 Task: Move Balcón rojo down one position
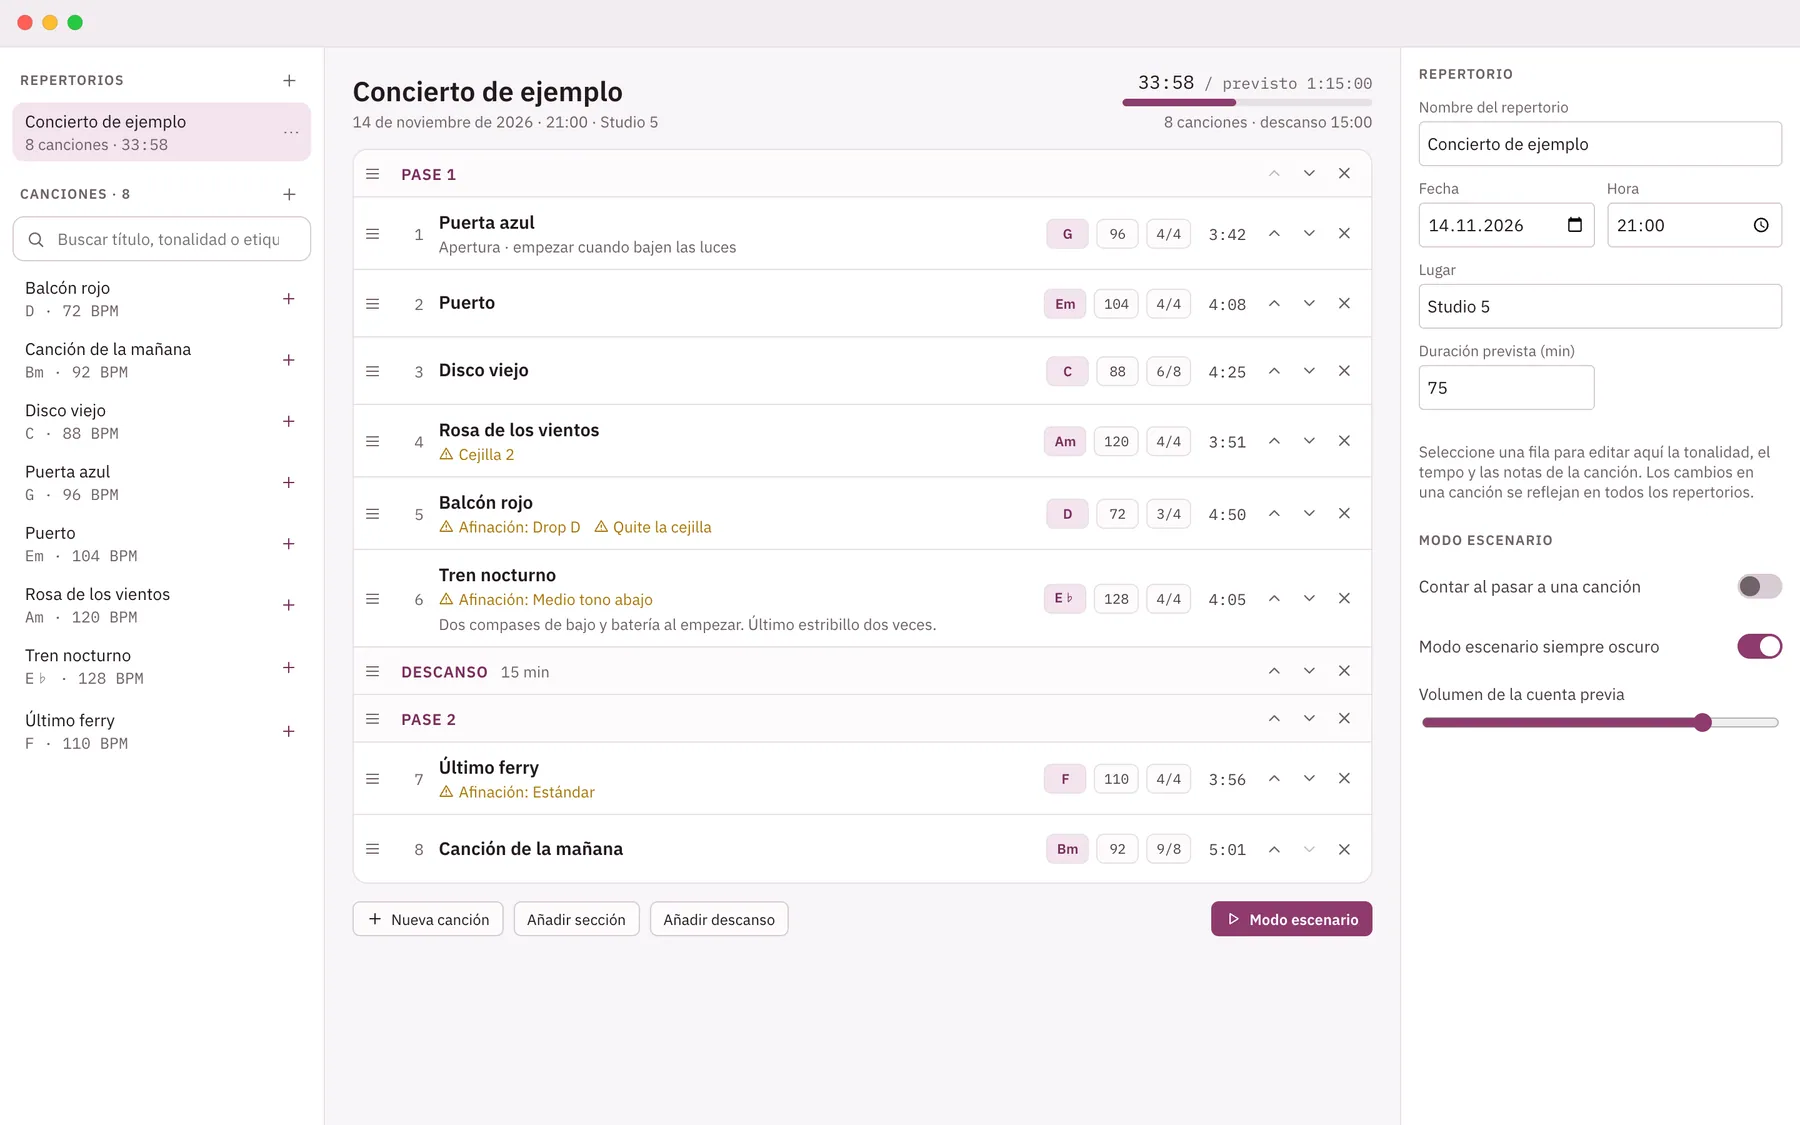tap(1309, 513)
